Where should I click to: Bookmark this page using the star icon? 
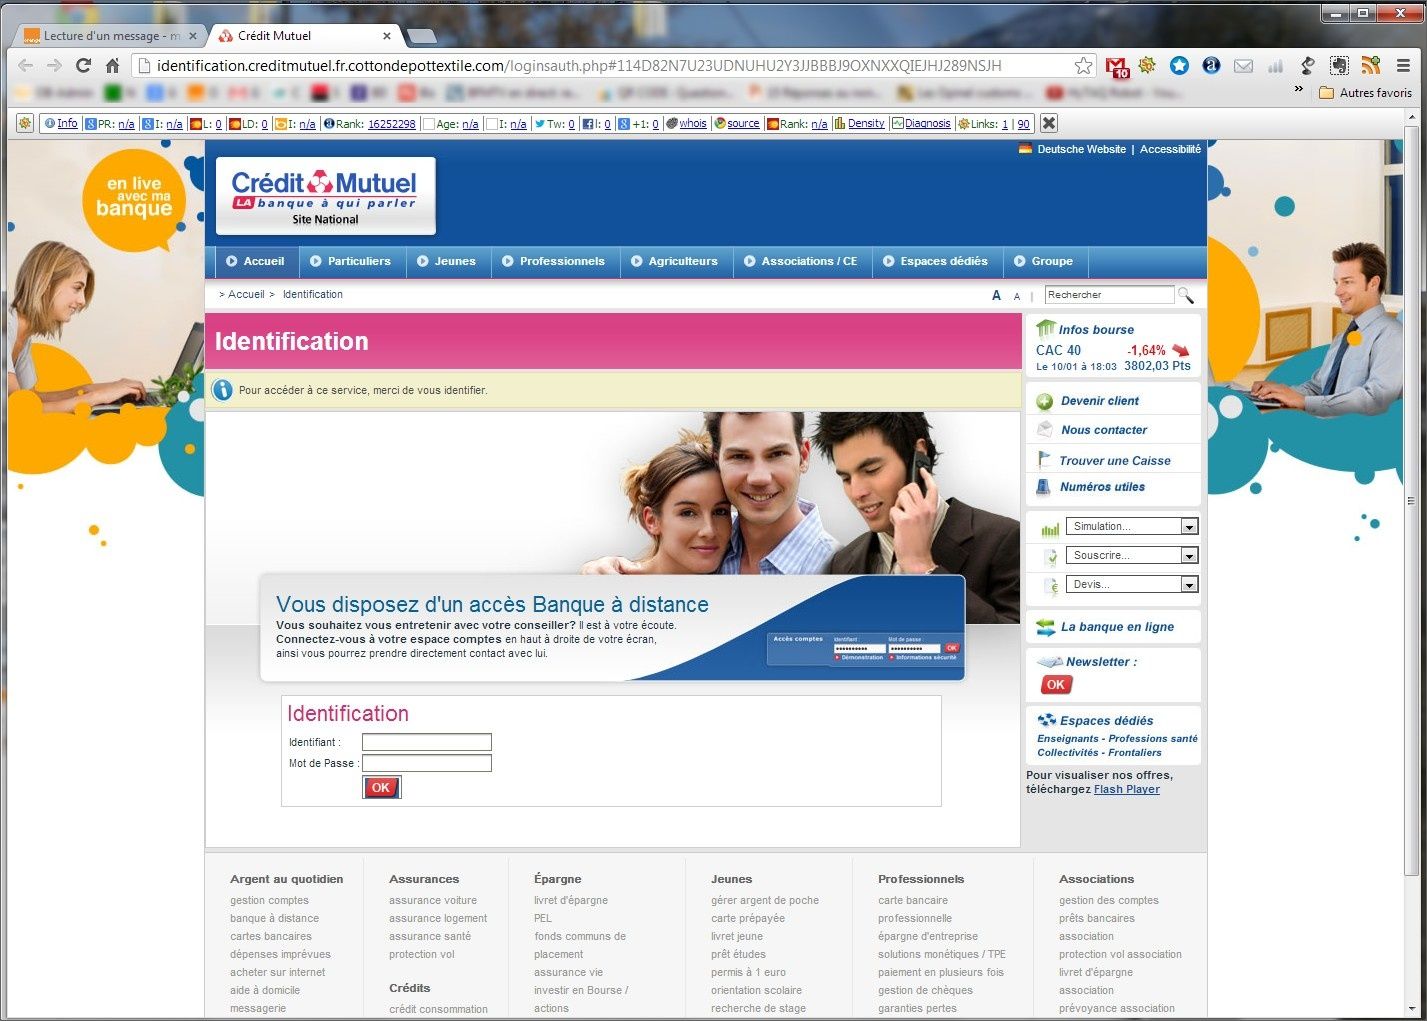click(x=1083, y=66)
